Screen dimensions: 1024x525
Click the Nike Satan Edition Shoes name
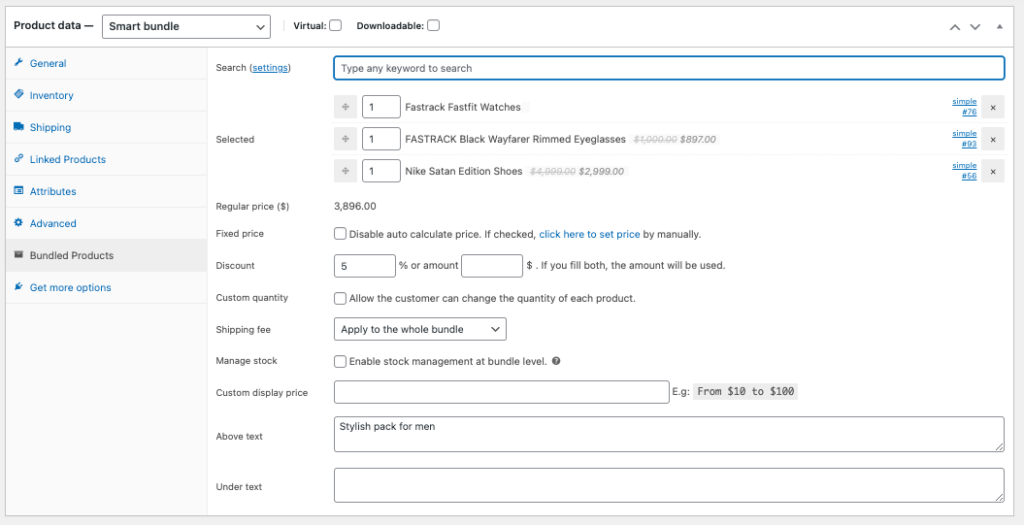point(464,171)
